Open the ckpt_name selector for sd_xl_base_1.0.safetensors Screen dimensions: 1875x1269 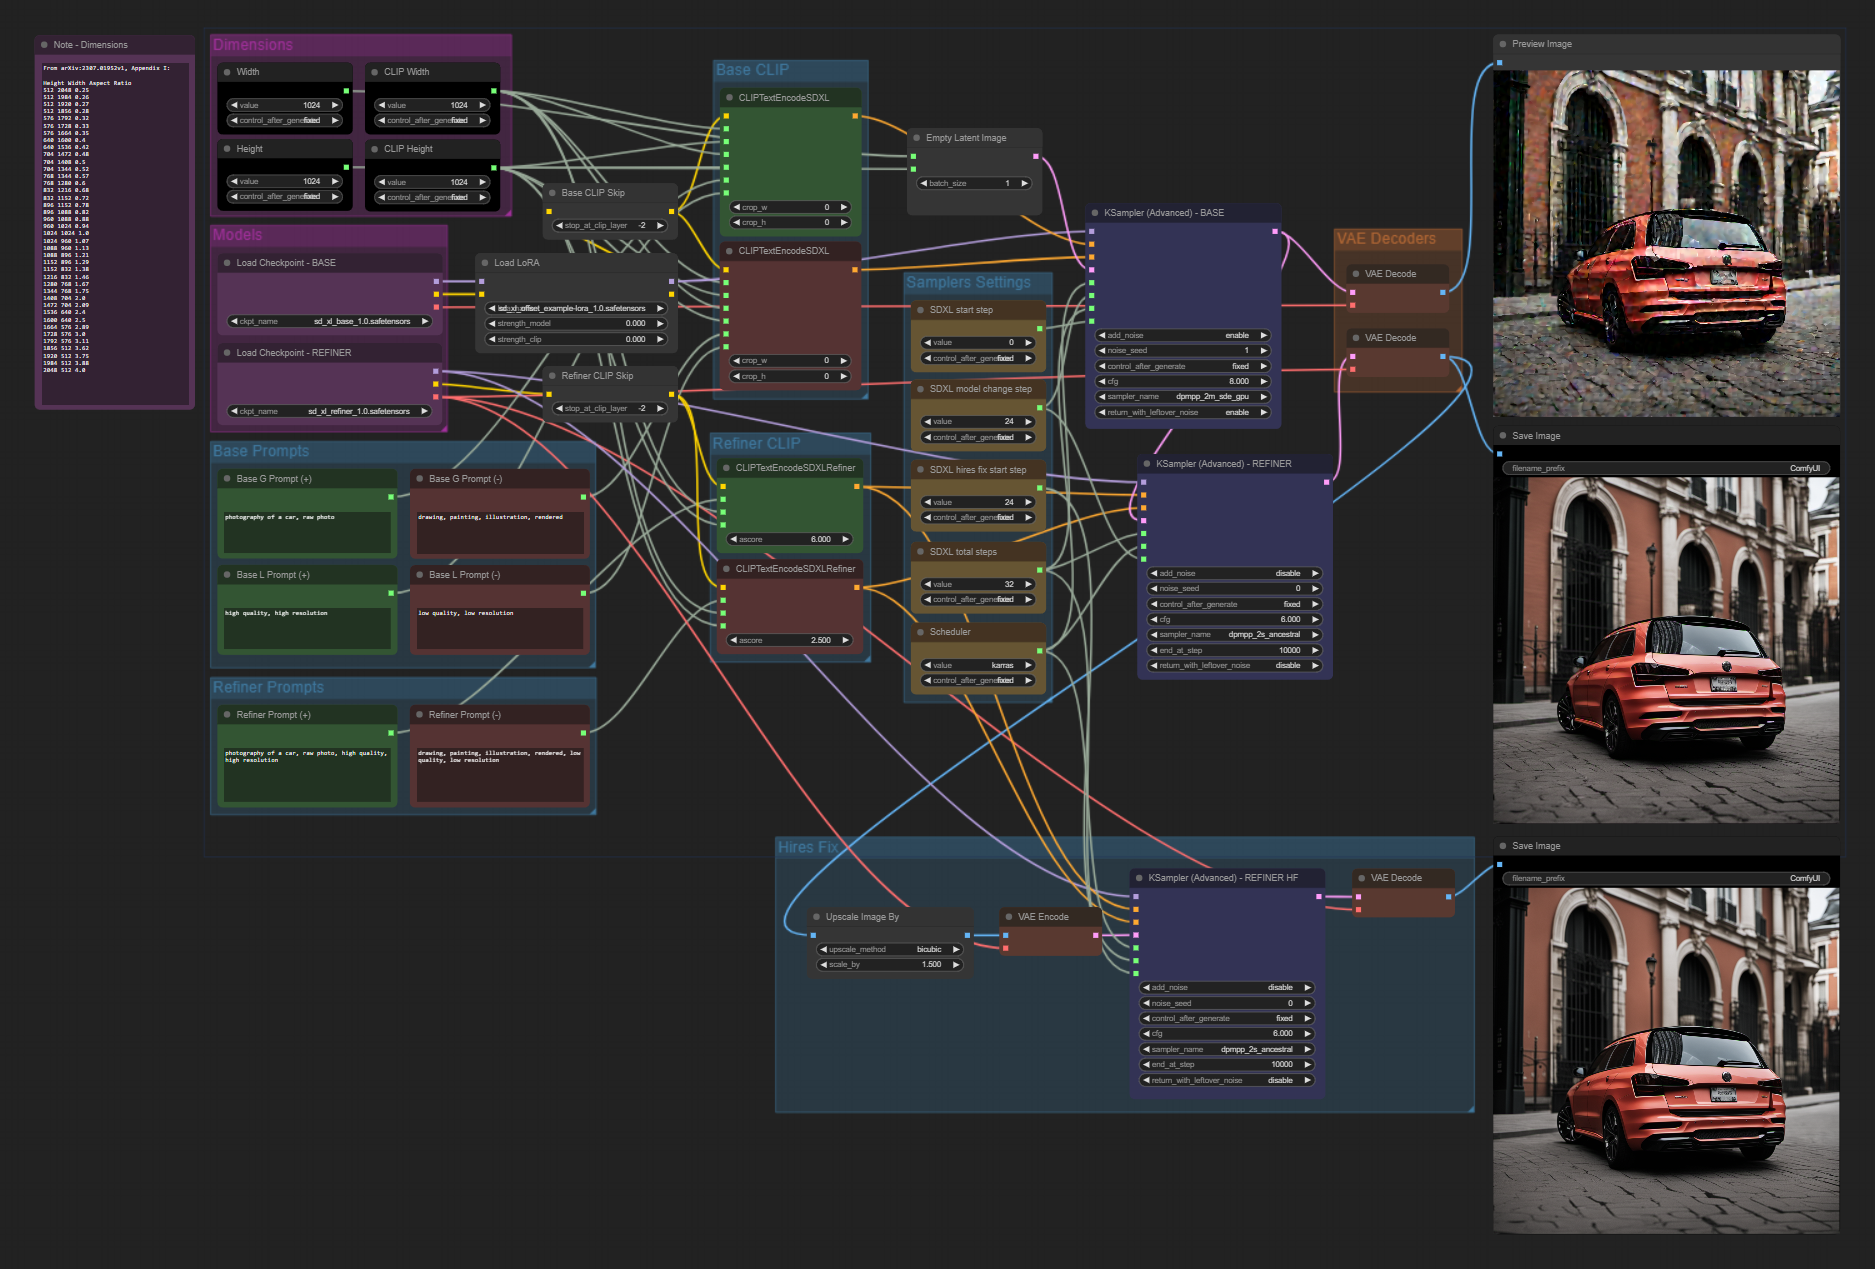pyautogui.click(x=330, y=322)
